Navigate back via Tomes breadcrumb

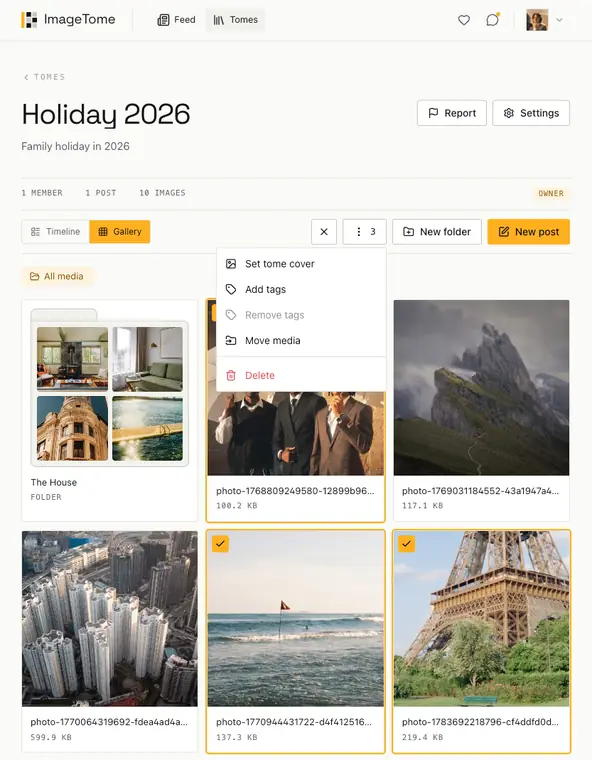pyautogui.click(x=44, y=77)
